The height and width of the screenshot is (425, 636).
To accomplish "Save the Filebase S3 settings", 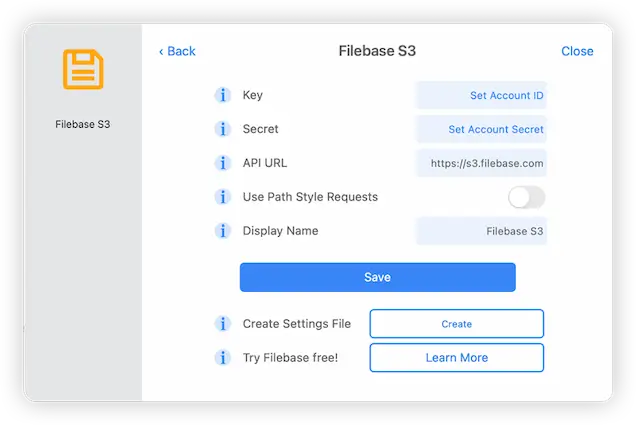I will tap(378, 277).
